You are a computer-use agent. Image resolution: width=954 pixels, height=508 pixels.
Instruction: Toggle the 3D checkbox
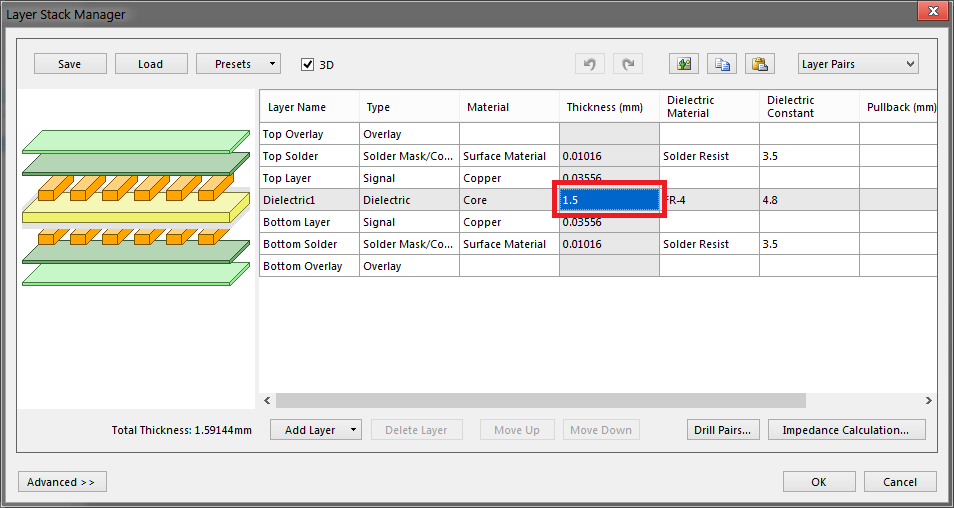[308, 64]
